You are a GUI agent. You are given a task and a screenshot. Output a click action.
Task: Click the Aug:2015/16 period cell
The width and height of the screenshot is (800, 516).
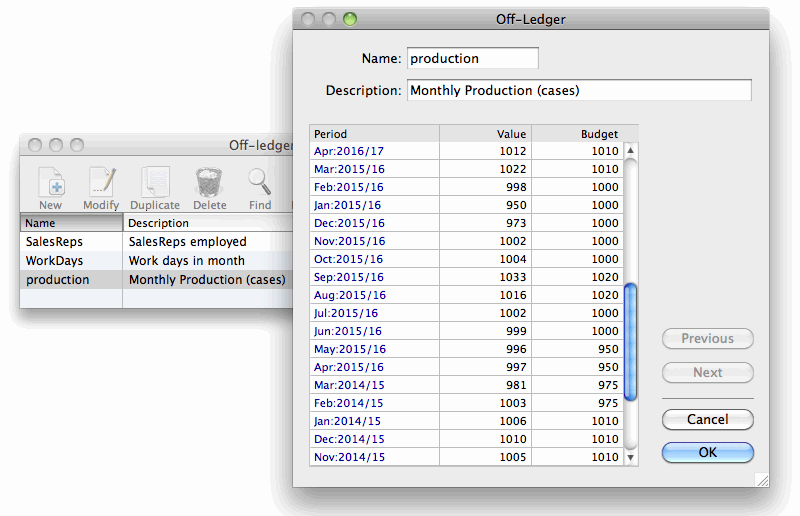click(374, 295)
